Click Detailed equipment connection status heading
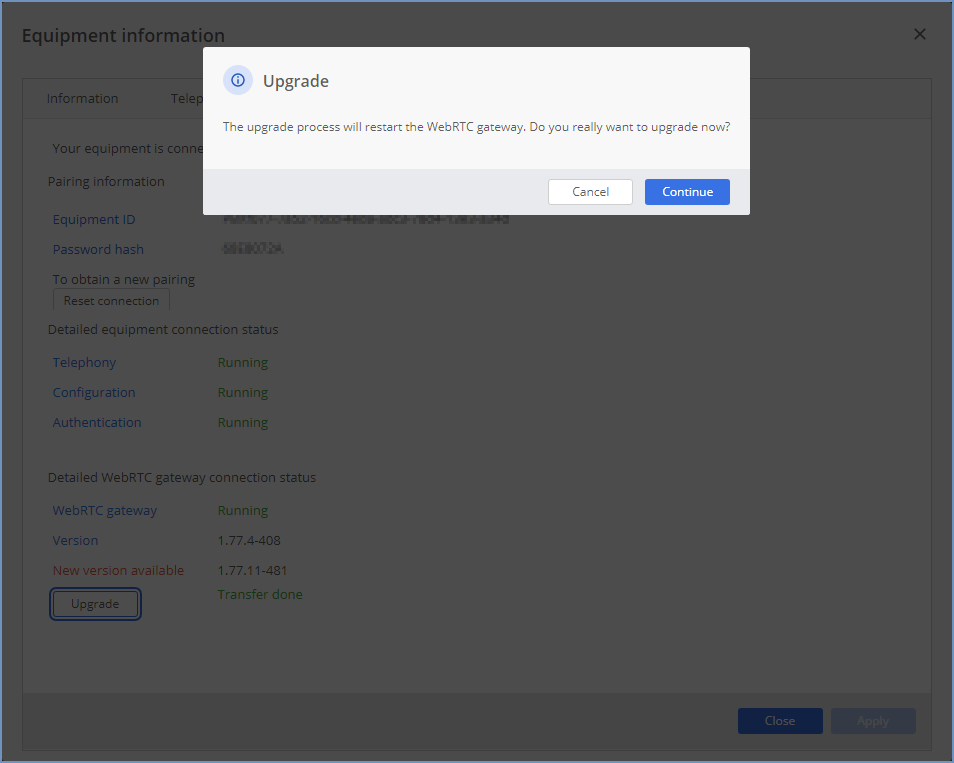Screen dimensions: 954x763 pos(163,329)
